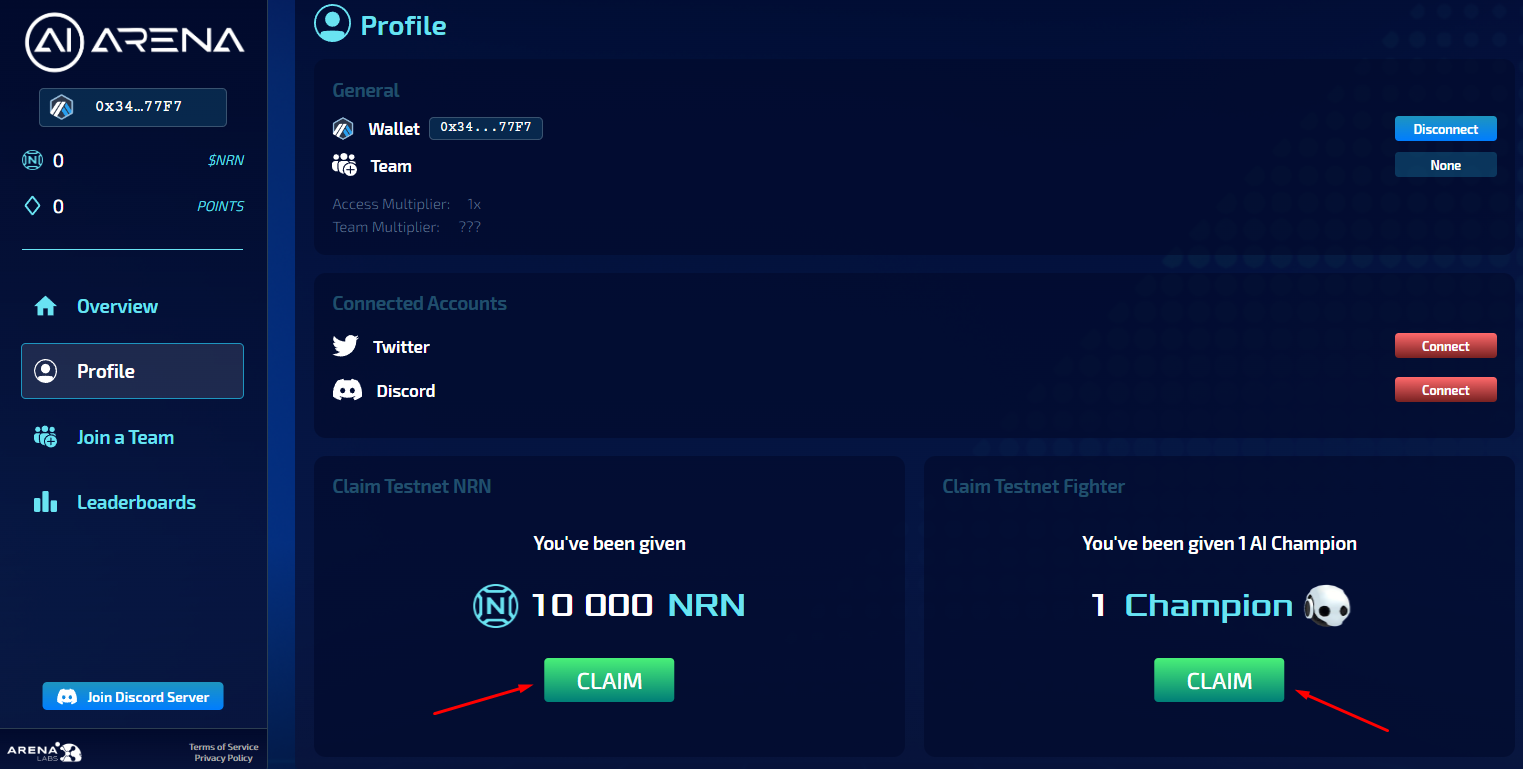The image size is (1523, 769).
Task: Open the Overview page
Action: click(132, 306)
